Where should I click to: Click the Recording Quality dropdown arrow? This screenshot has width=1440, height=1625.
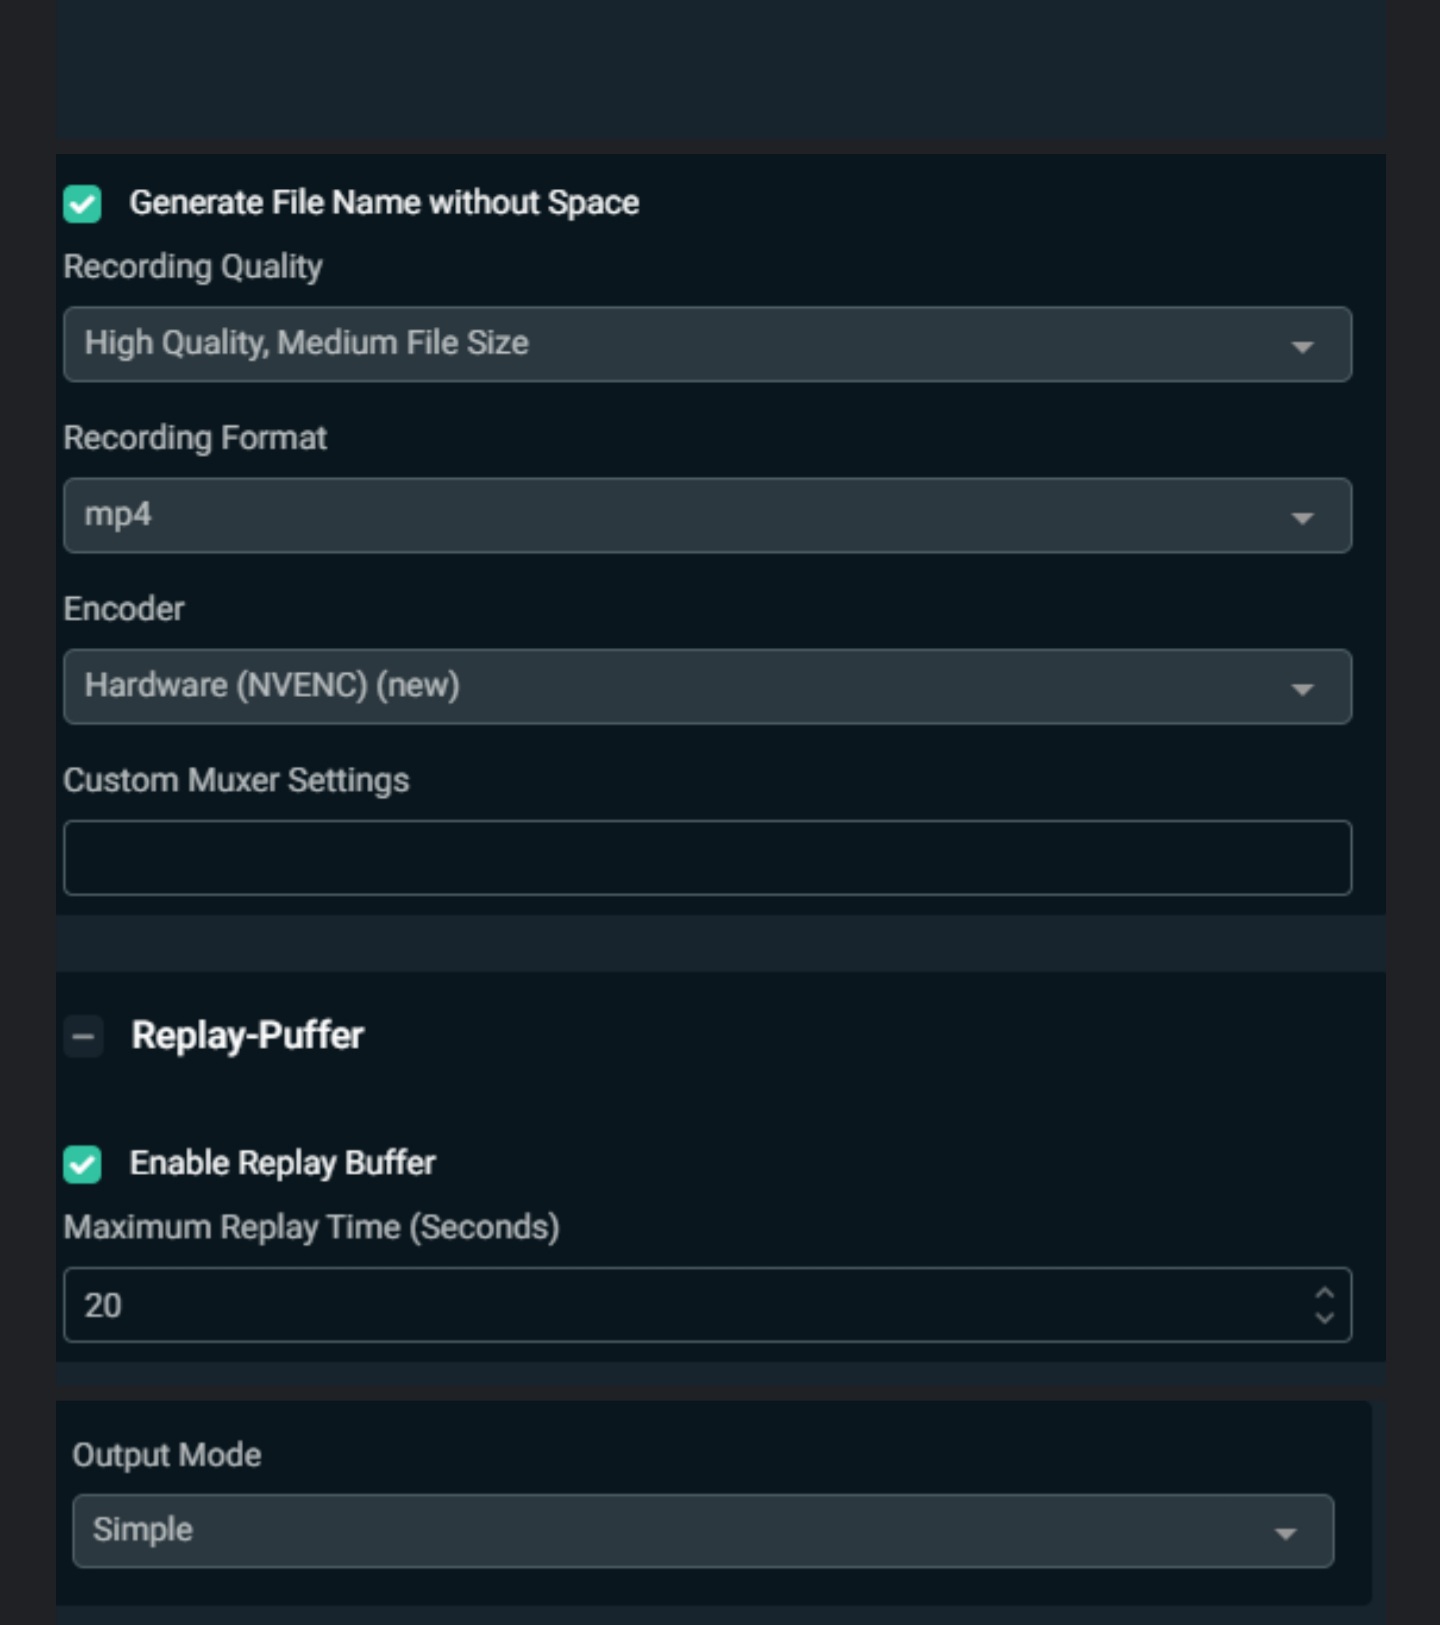[1301, 346]
